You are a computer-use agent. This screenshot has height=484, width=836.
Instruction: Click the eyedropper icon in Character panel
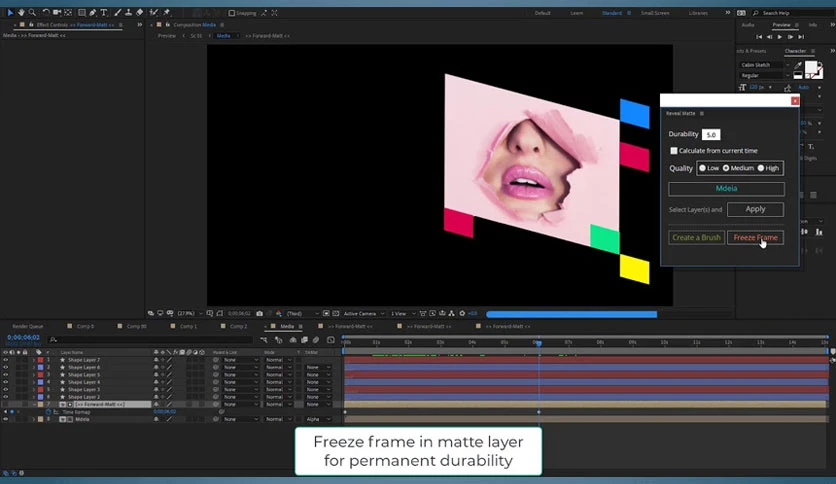point(798,65)
